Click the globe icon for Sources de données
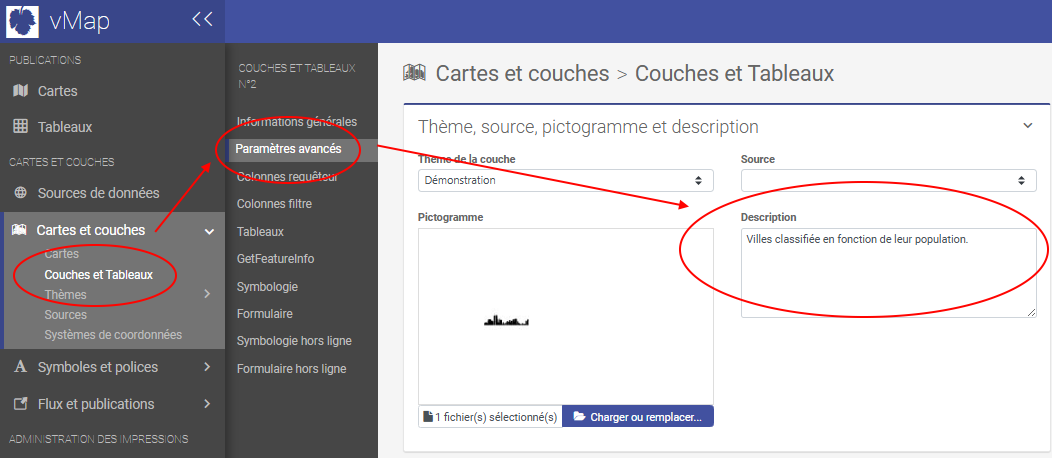Screen dimensions: 1052x458 tap(21, 193)
